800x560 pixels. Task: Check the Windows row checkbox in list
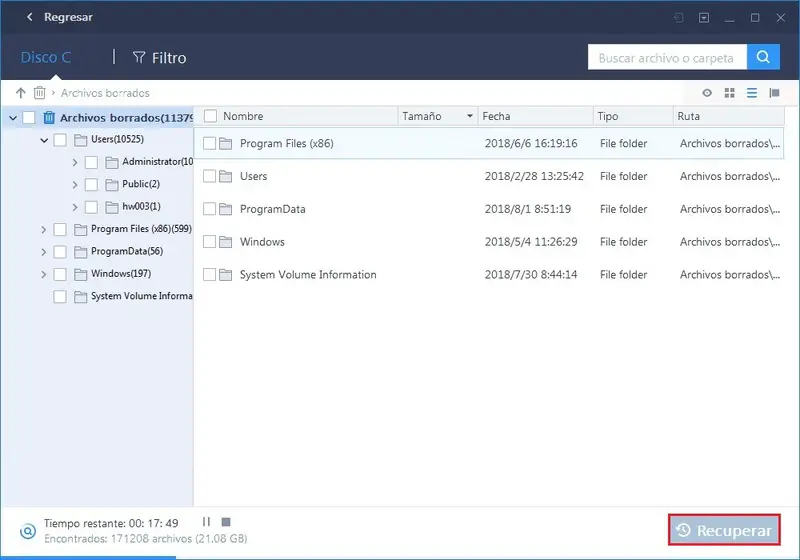click(x=209, y=242)
